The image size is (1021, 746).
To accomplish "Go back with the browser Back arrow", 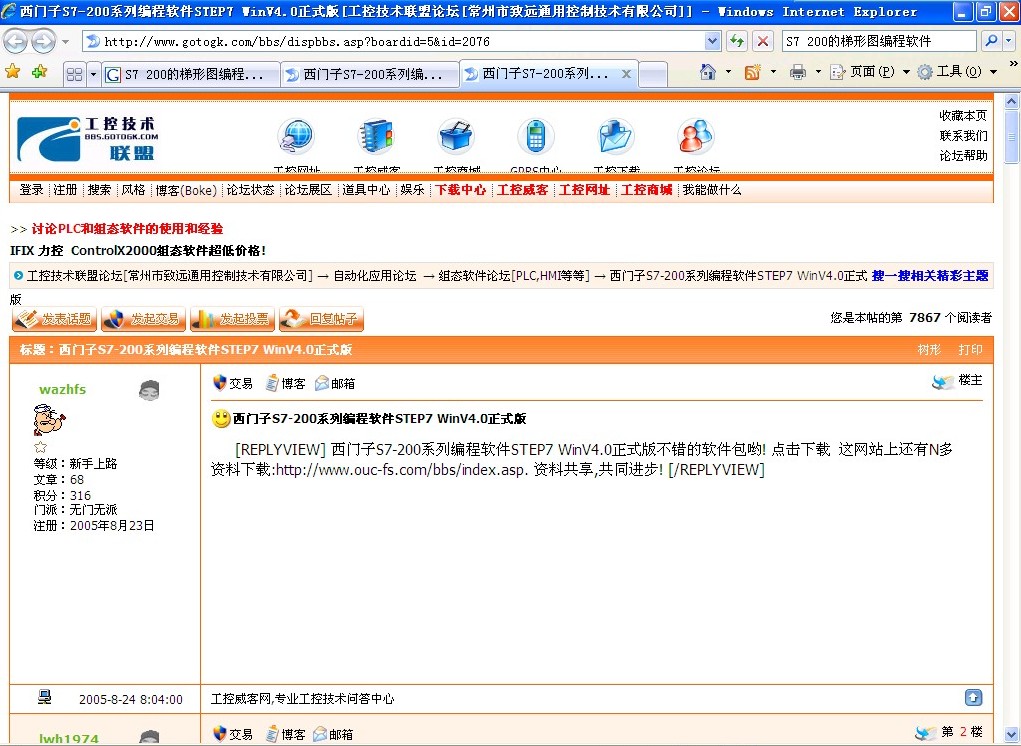I will tap(16, 42).
